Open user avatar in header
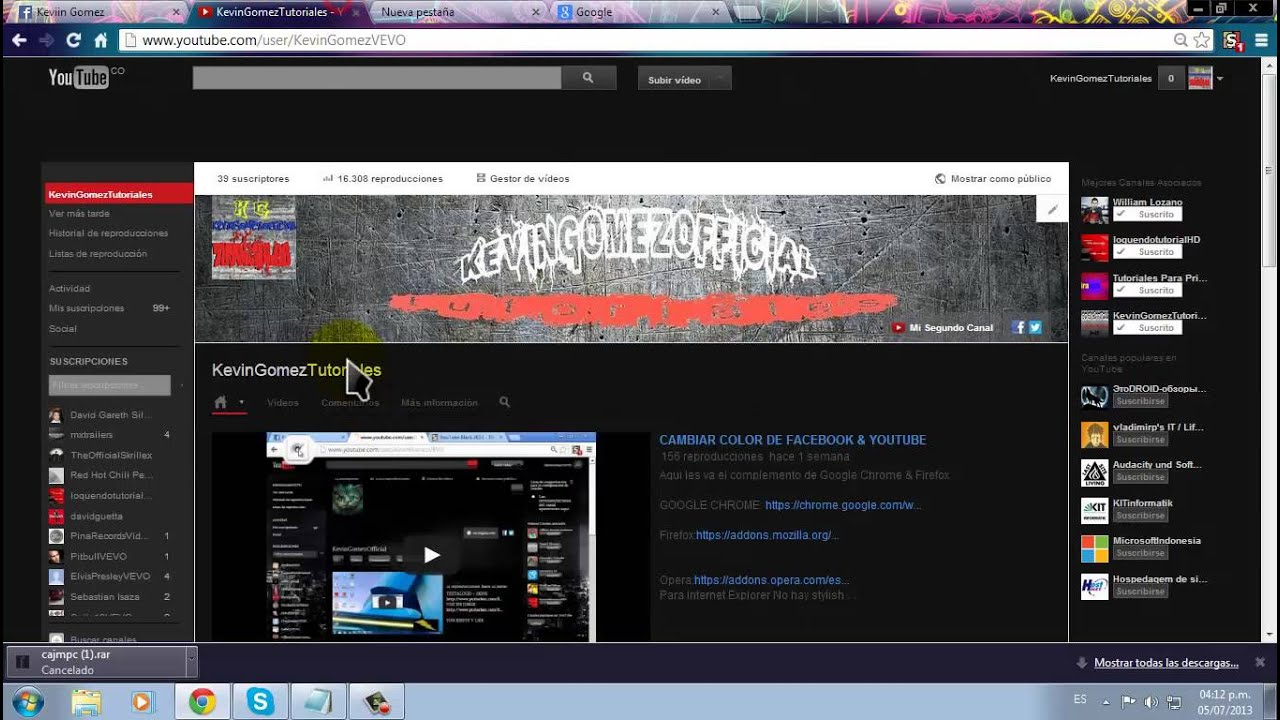The width and height of the screenshot is (1280, 720). [1200, 78]
